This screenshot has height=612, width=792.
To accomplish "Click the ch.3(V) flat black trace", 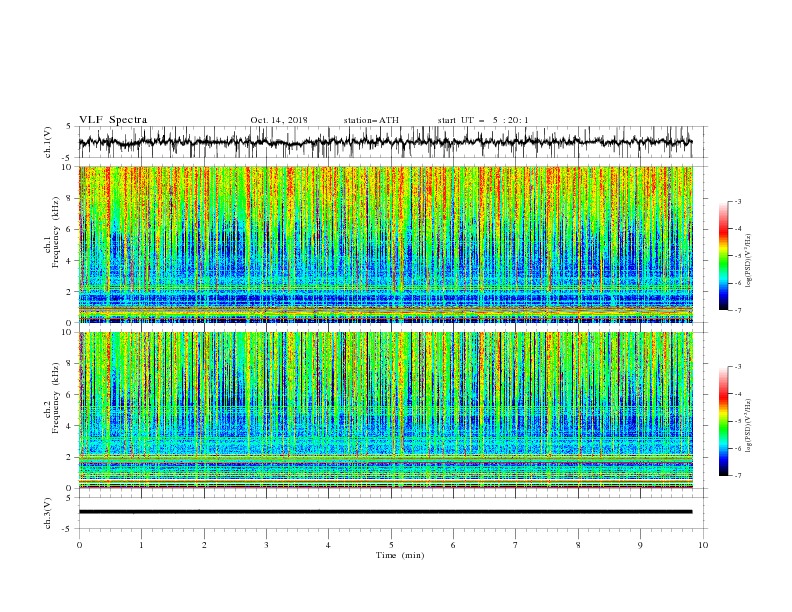I will click(x=385, y=512).
